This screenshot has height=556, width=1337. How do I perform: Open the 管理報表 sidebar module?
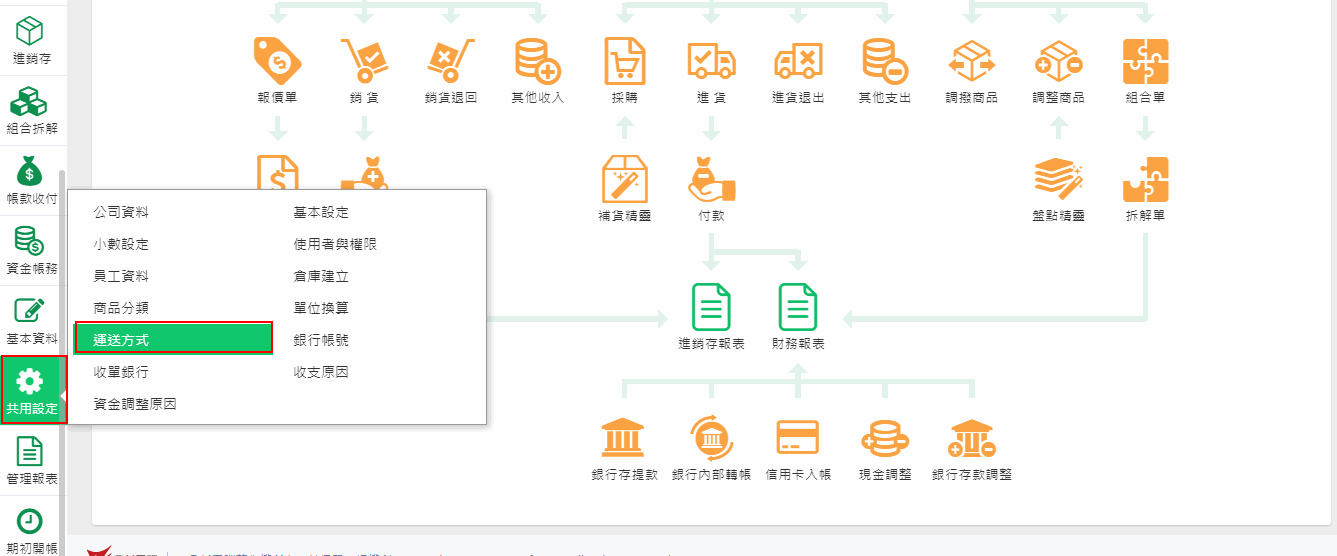click(x=30, y=460)
